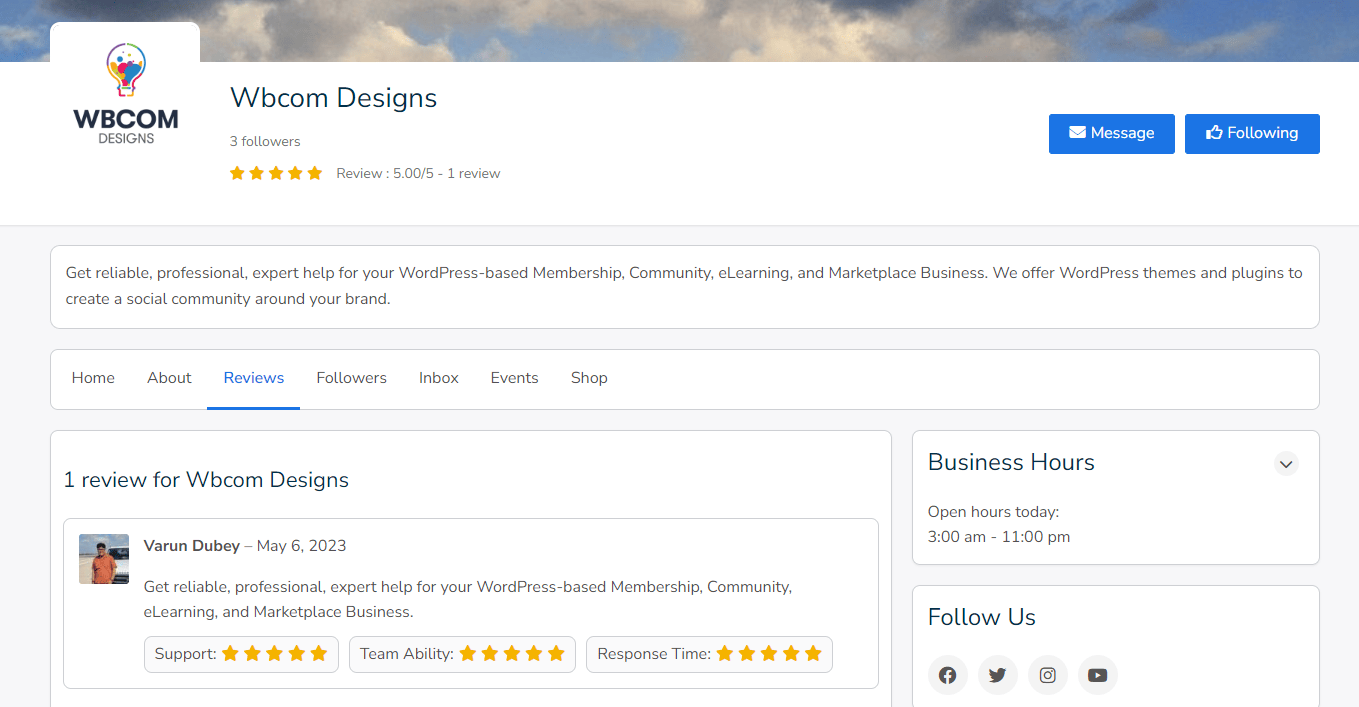Click the header star rating icons
Image resolution: width=1359 pixels, height=707 pixels.
[x=276, y=173]
